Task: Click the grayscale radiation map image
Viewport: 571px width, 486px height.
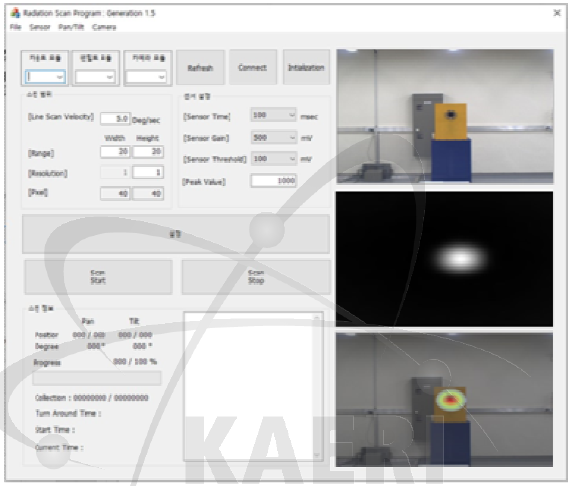Action: [x=444, y=259]
